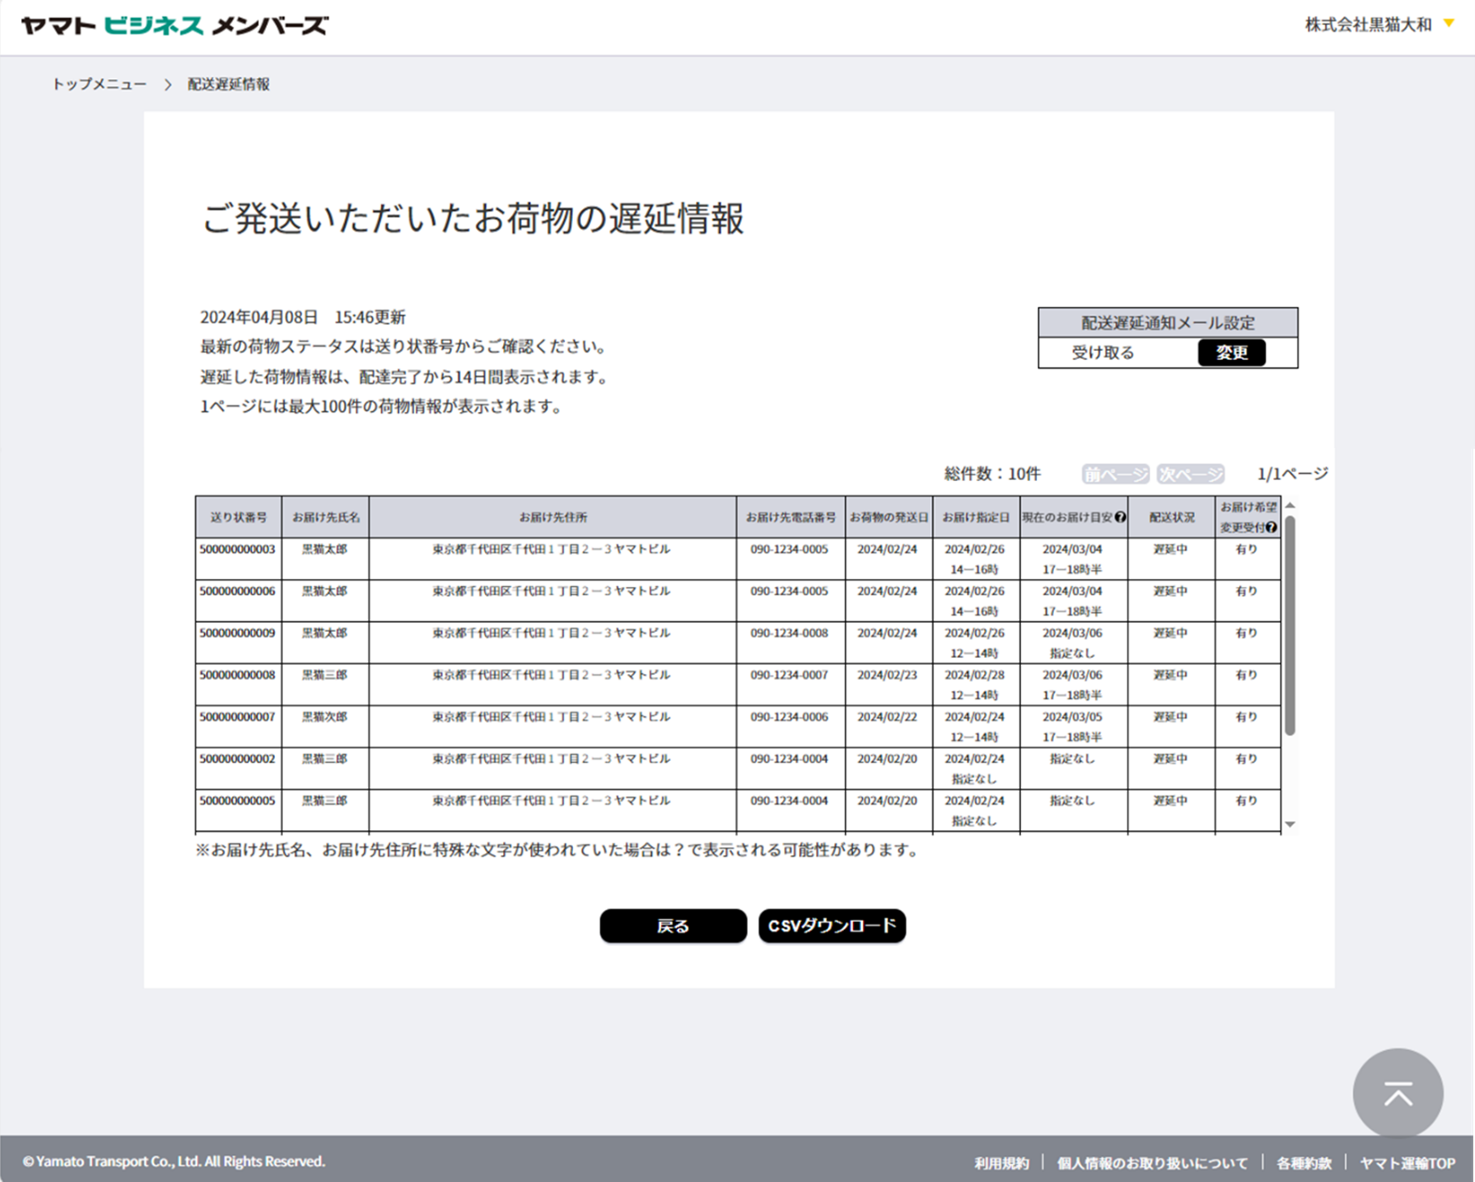Click the Yamato Business Members logo

tap(174, 26)
